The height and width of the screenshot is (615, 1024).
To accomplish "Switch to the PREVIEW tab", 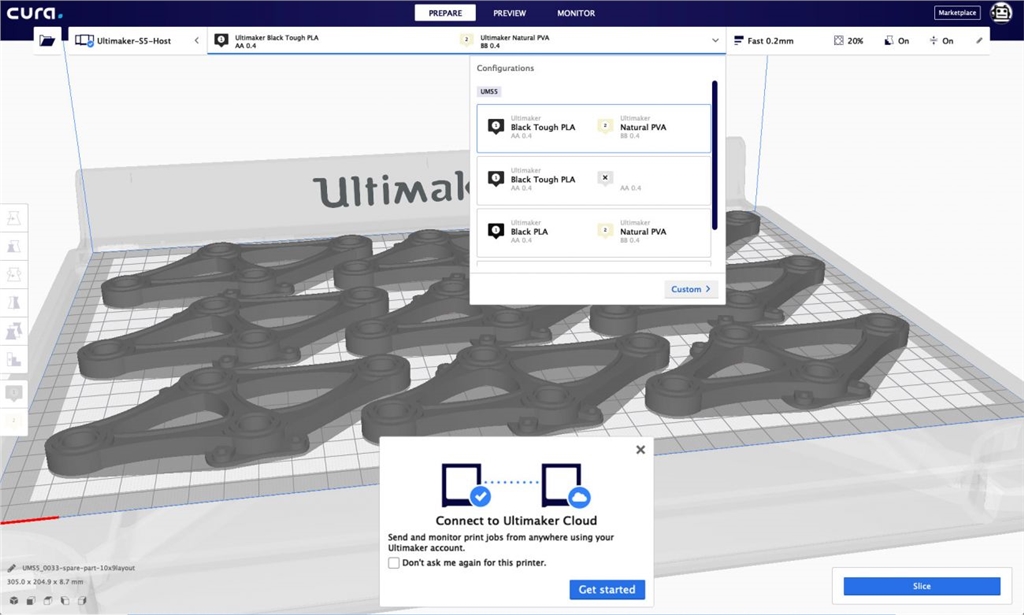I will (x=509, y=13).
